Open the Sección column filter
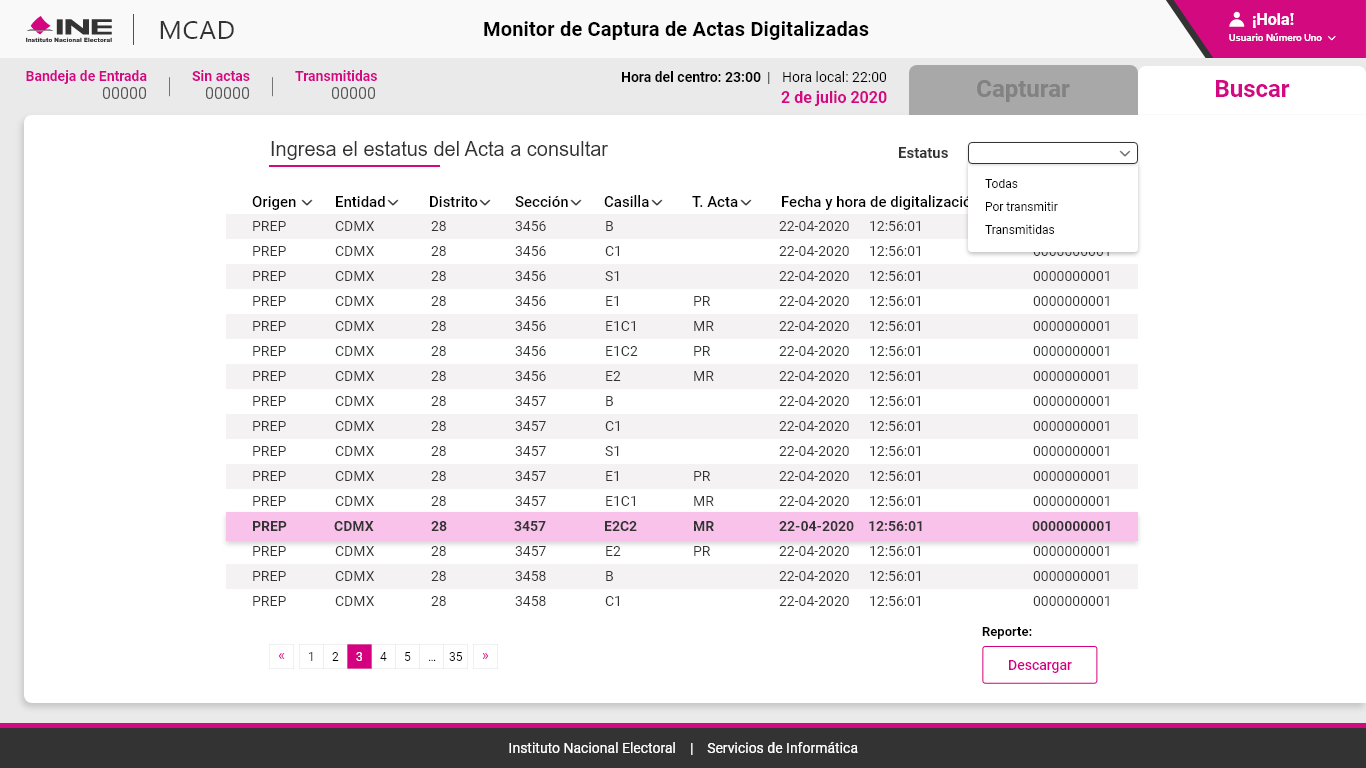The height and width of the screenshot is (768, 1366). tap(576, 202)
